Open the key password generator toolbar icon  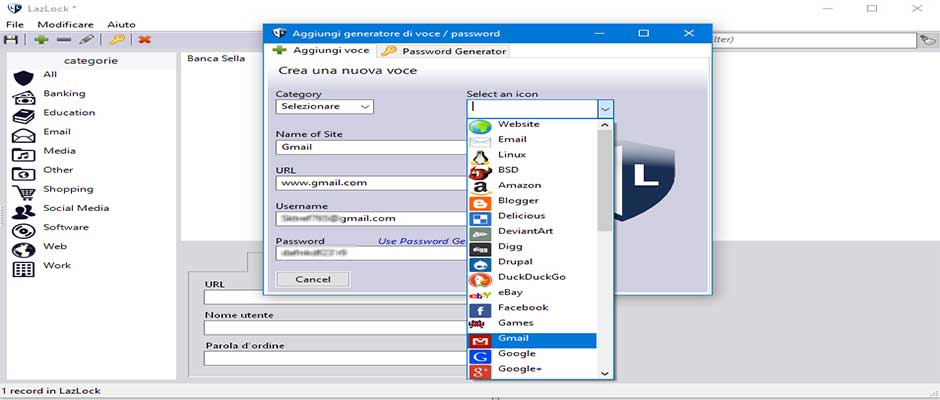click(x=117, y=40)
